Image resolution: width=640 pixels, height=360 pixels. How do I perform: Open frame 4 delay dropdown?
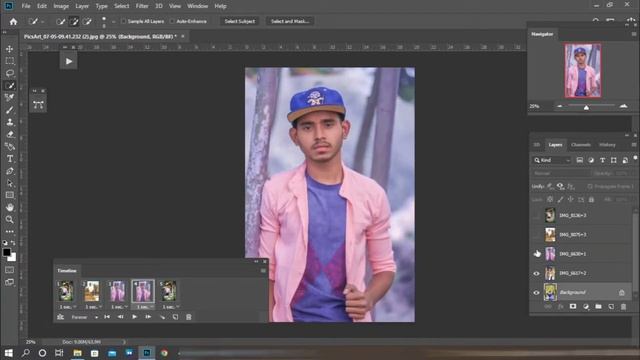pyautogui.click(x=151, y=307)
